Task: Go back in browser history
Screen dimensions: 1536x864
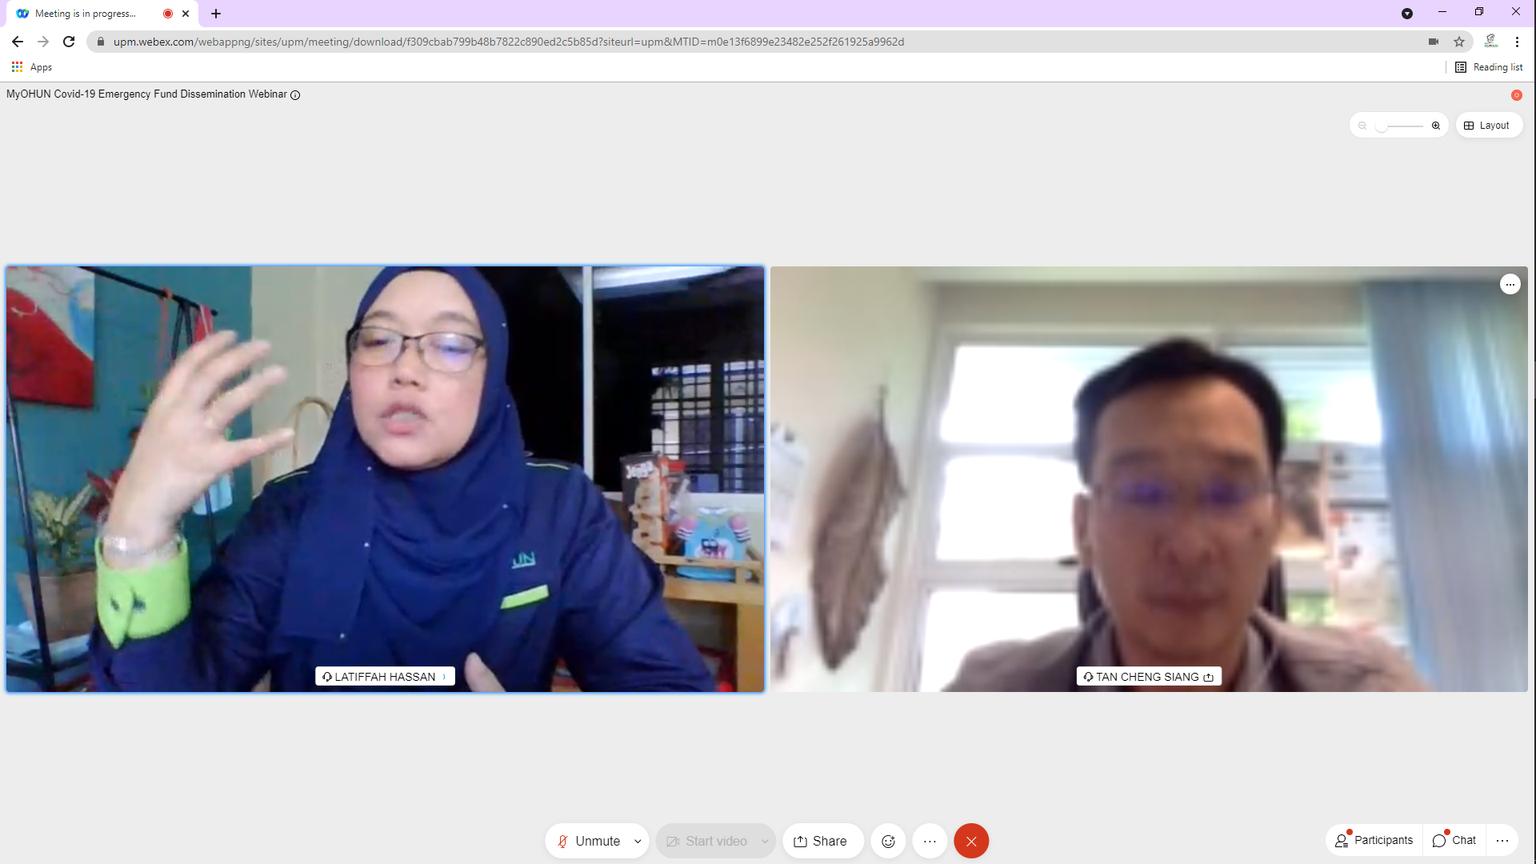Action: 17,41
